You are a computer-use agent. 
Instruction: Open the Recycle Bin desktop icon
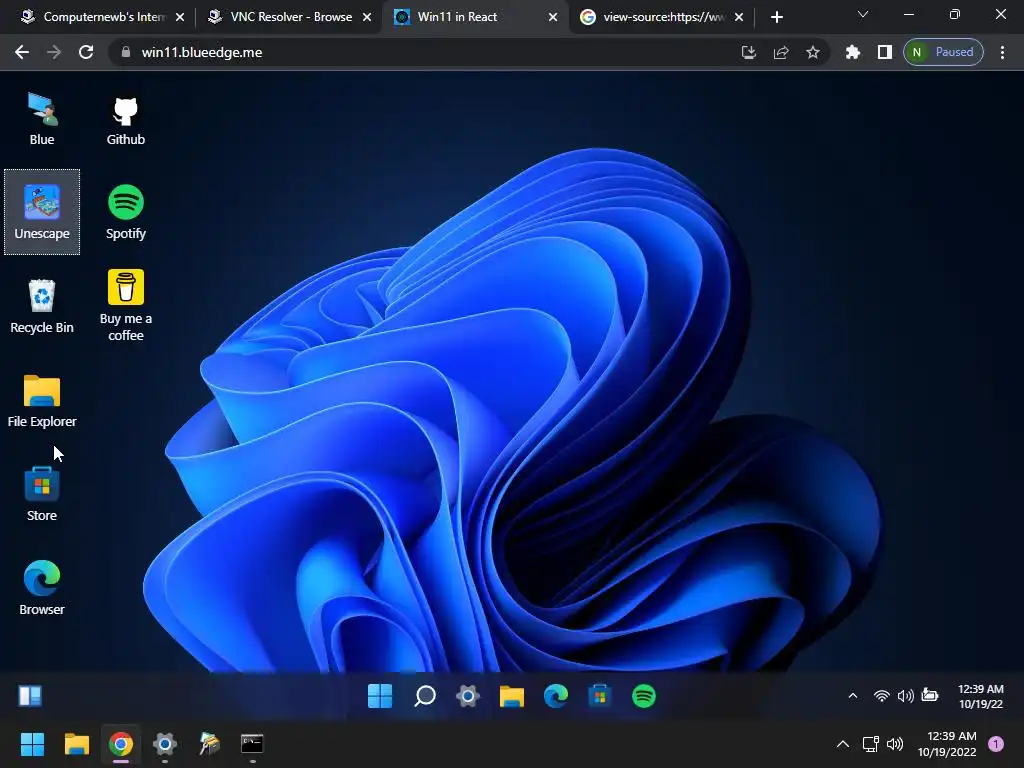pos(42,306)
